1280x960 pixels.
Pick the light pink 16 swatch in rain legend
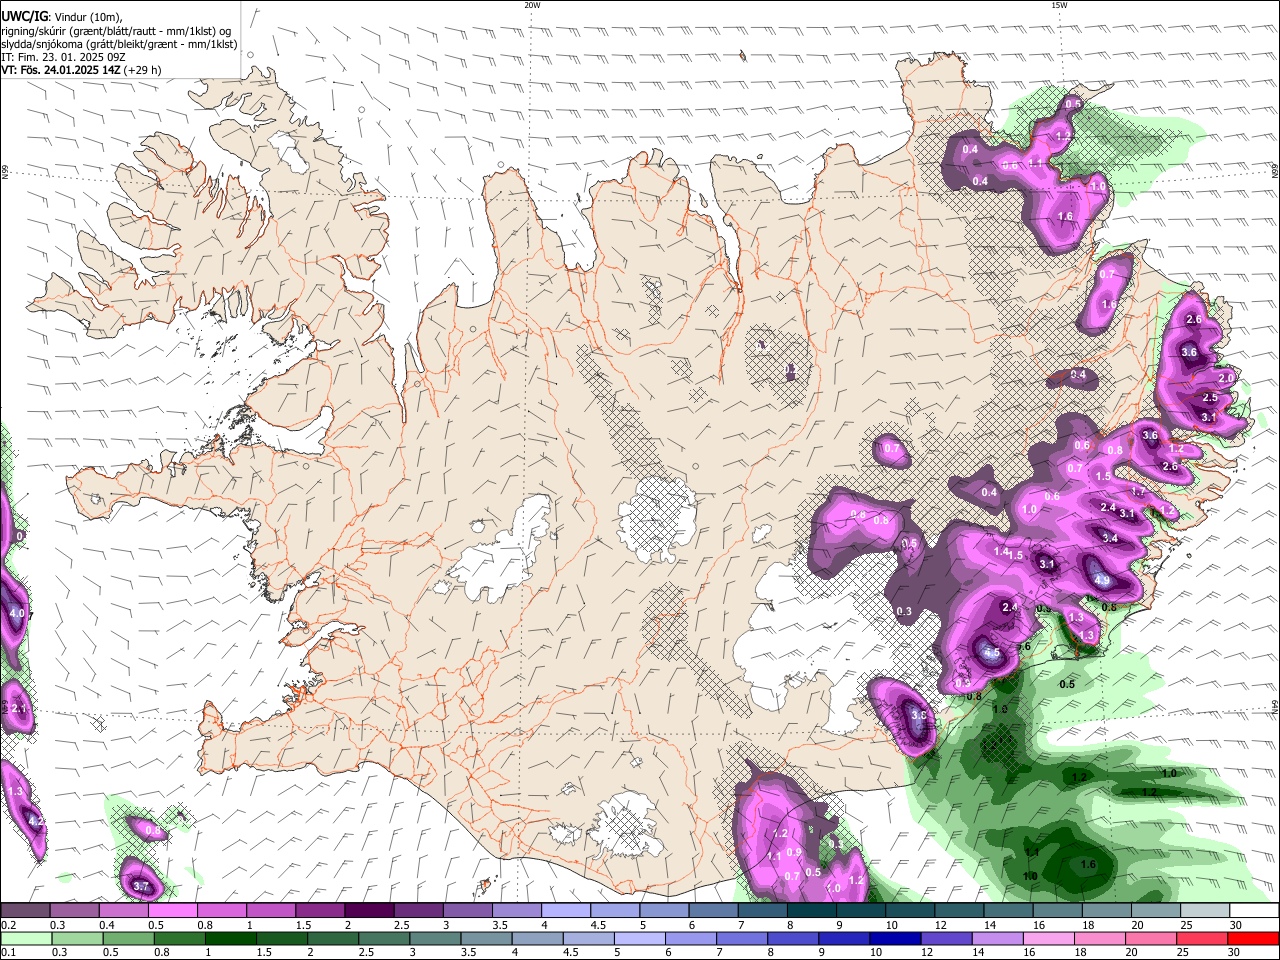(1047, 939)
